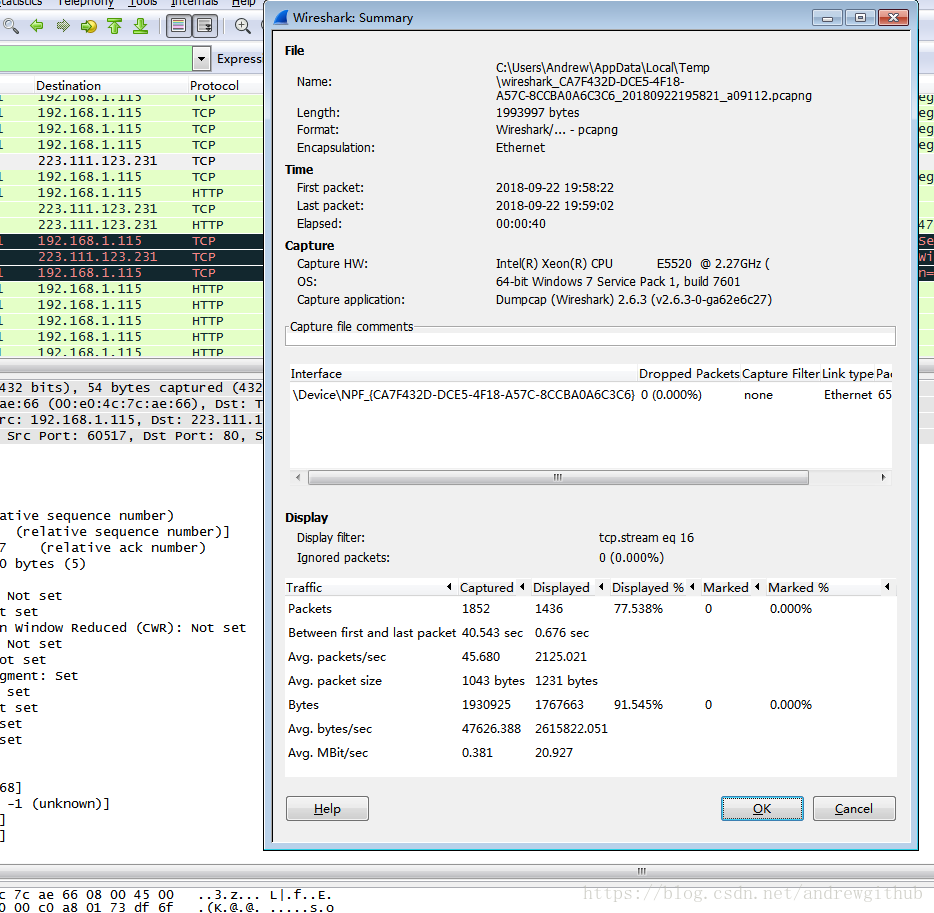Select the Avg. packet size row

pos(590,681)
